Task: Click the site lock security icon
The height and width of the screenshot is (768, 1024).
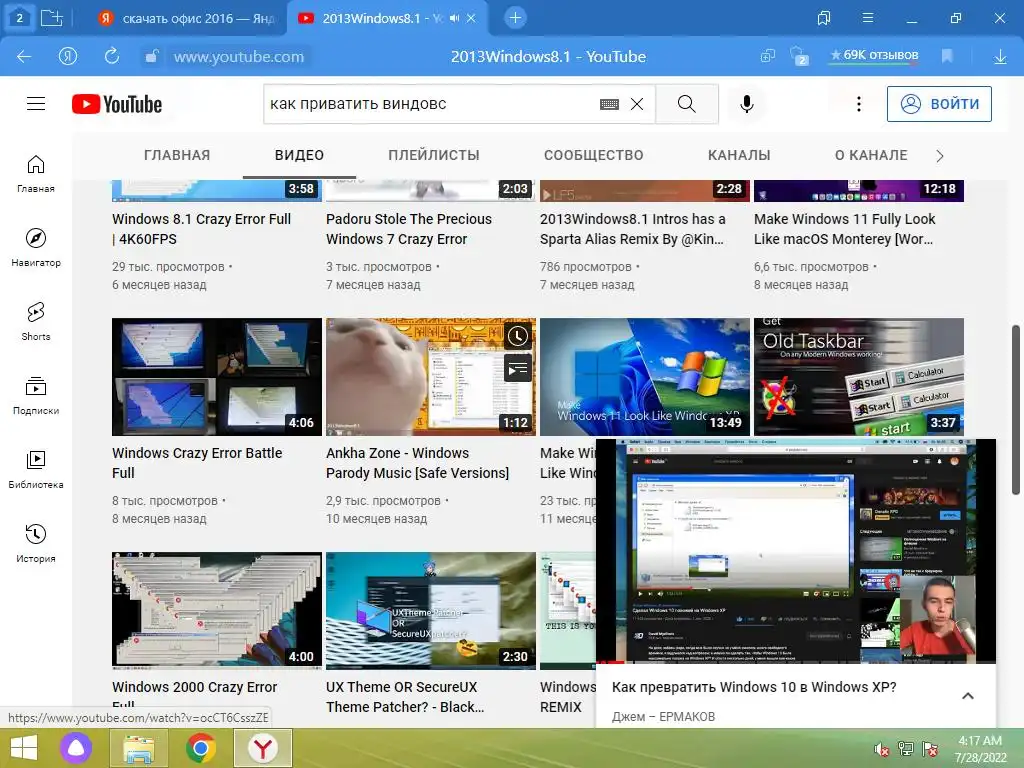Action: click(x=151, y=57)
